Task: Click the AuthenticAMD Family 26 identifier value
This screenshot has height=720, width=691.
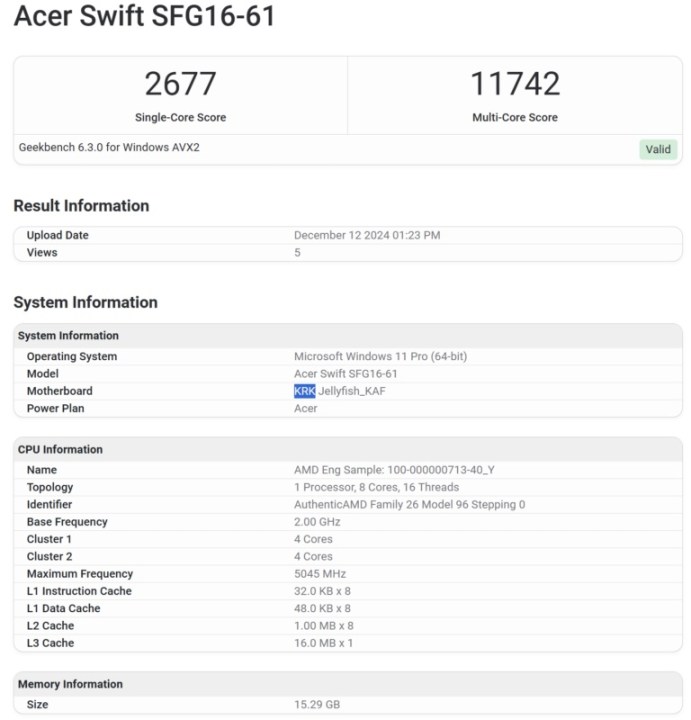Action: pos(409,505)
